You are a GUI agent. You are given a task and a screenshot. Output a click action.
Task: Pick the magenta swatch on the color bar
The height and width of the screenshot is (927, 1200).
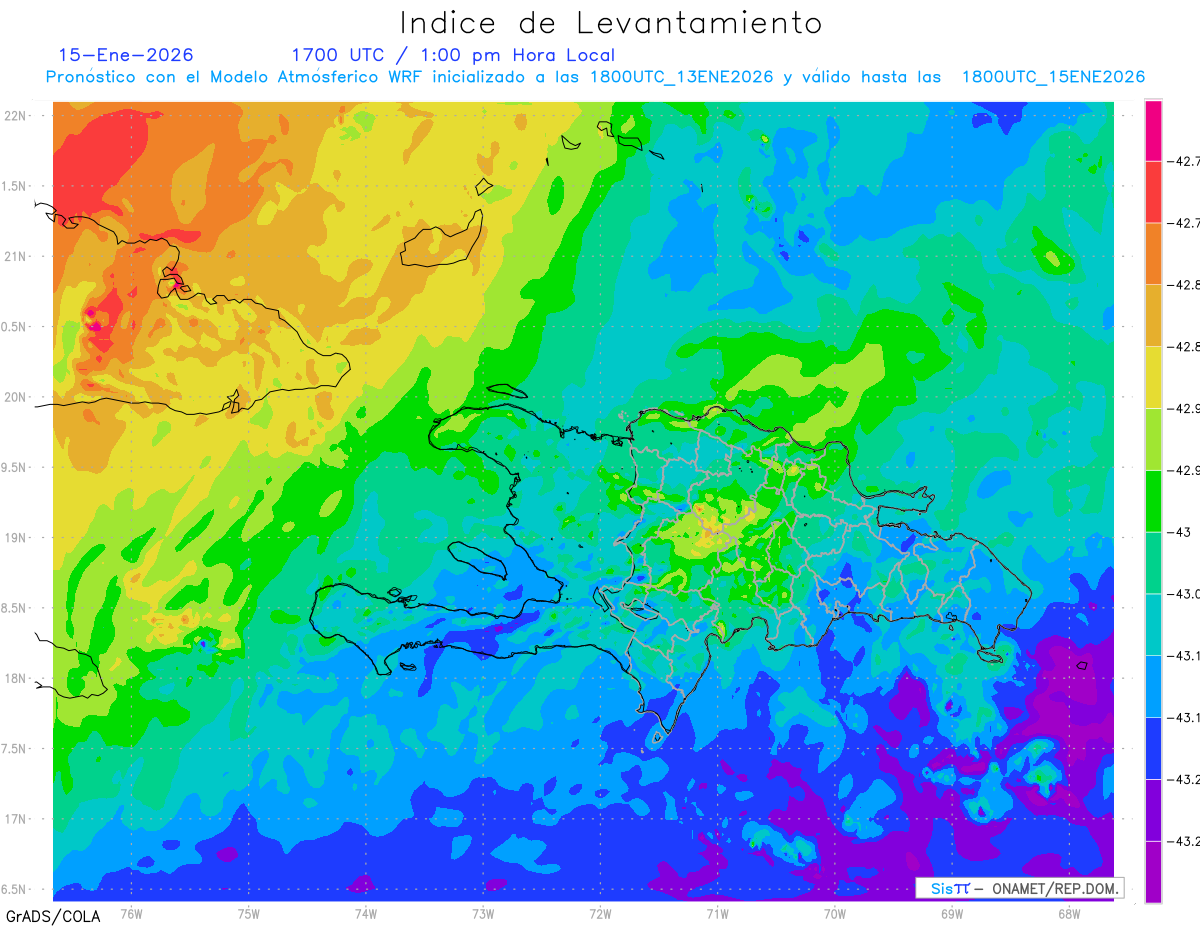(1153, 130)
